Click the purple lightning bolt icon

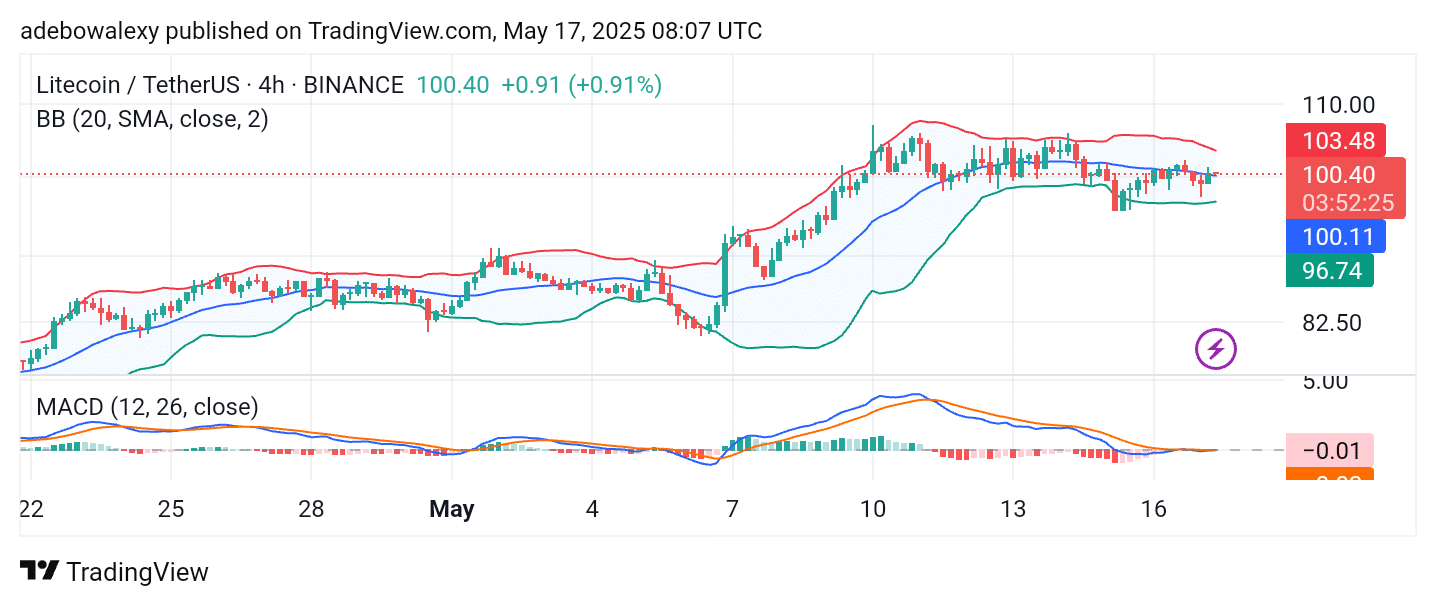(x=1216, y=350)
